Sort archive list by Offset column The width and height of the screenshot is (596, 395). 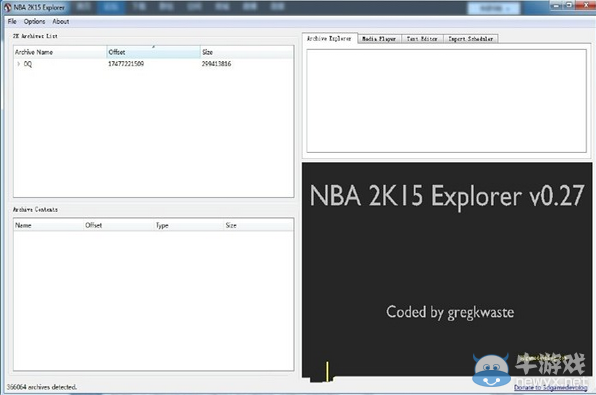coord(154,52)
